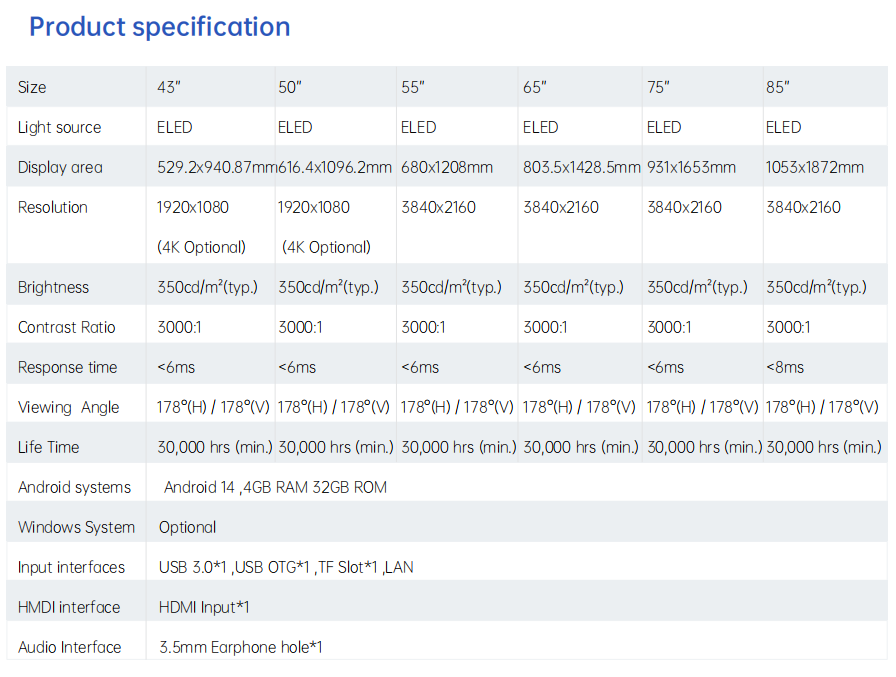
Task: Select the 43" size column header
Action: click(x=168, y=87)
